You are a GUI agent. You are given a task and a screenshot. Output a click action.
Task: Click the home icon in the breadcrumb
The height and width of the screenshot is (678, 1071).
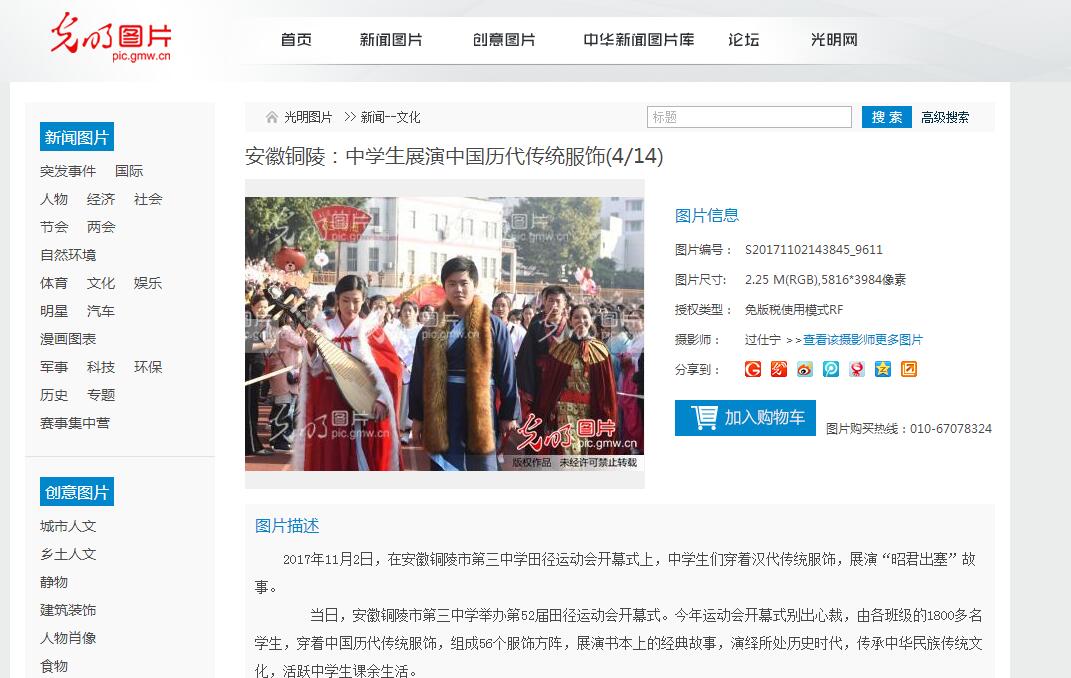[271, 117]
